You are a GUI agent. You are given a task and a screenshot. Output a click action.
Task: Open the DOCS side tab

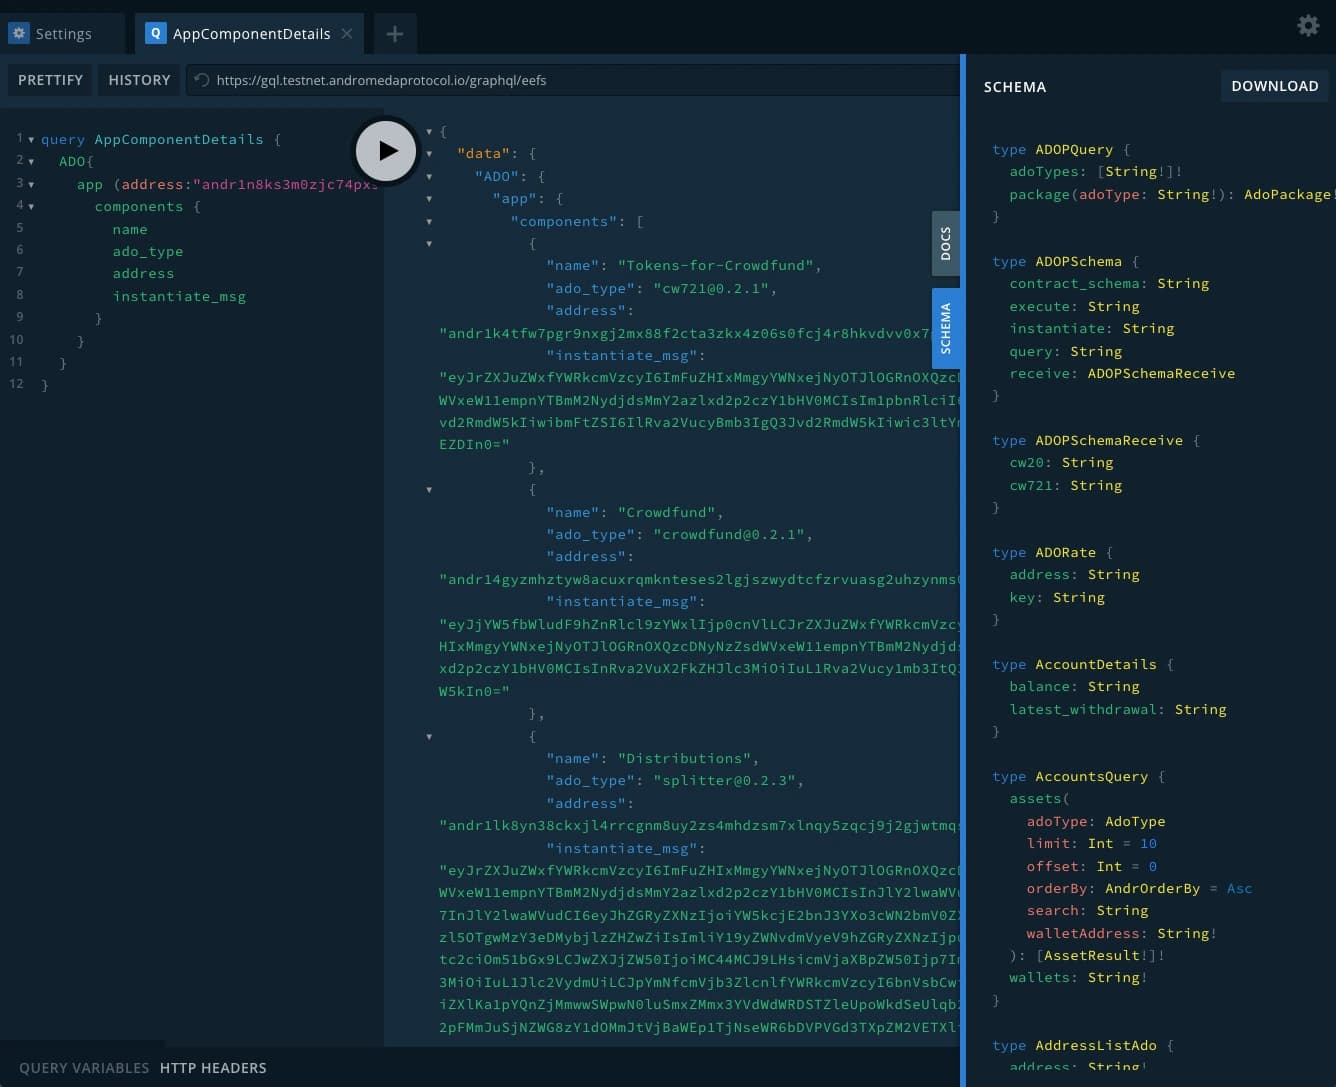pyautogui.click(x=946, y=243)
